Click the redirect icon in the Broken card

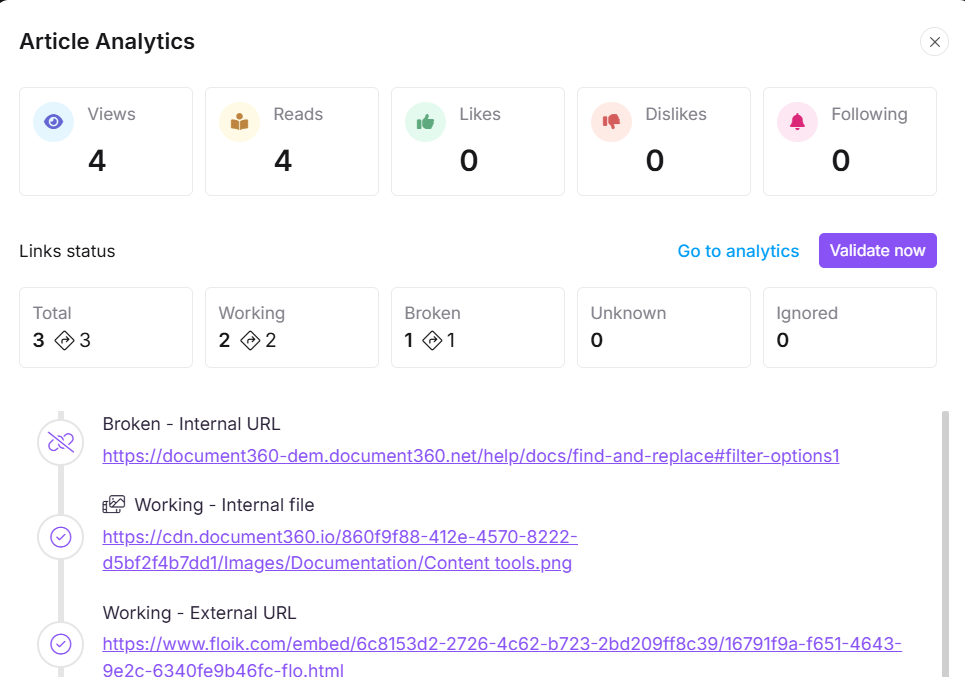(432, 340)
